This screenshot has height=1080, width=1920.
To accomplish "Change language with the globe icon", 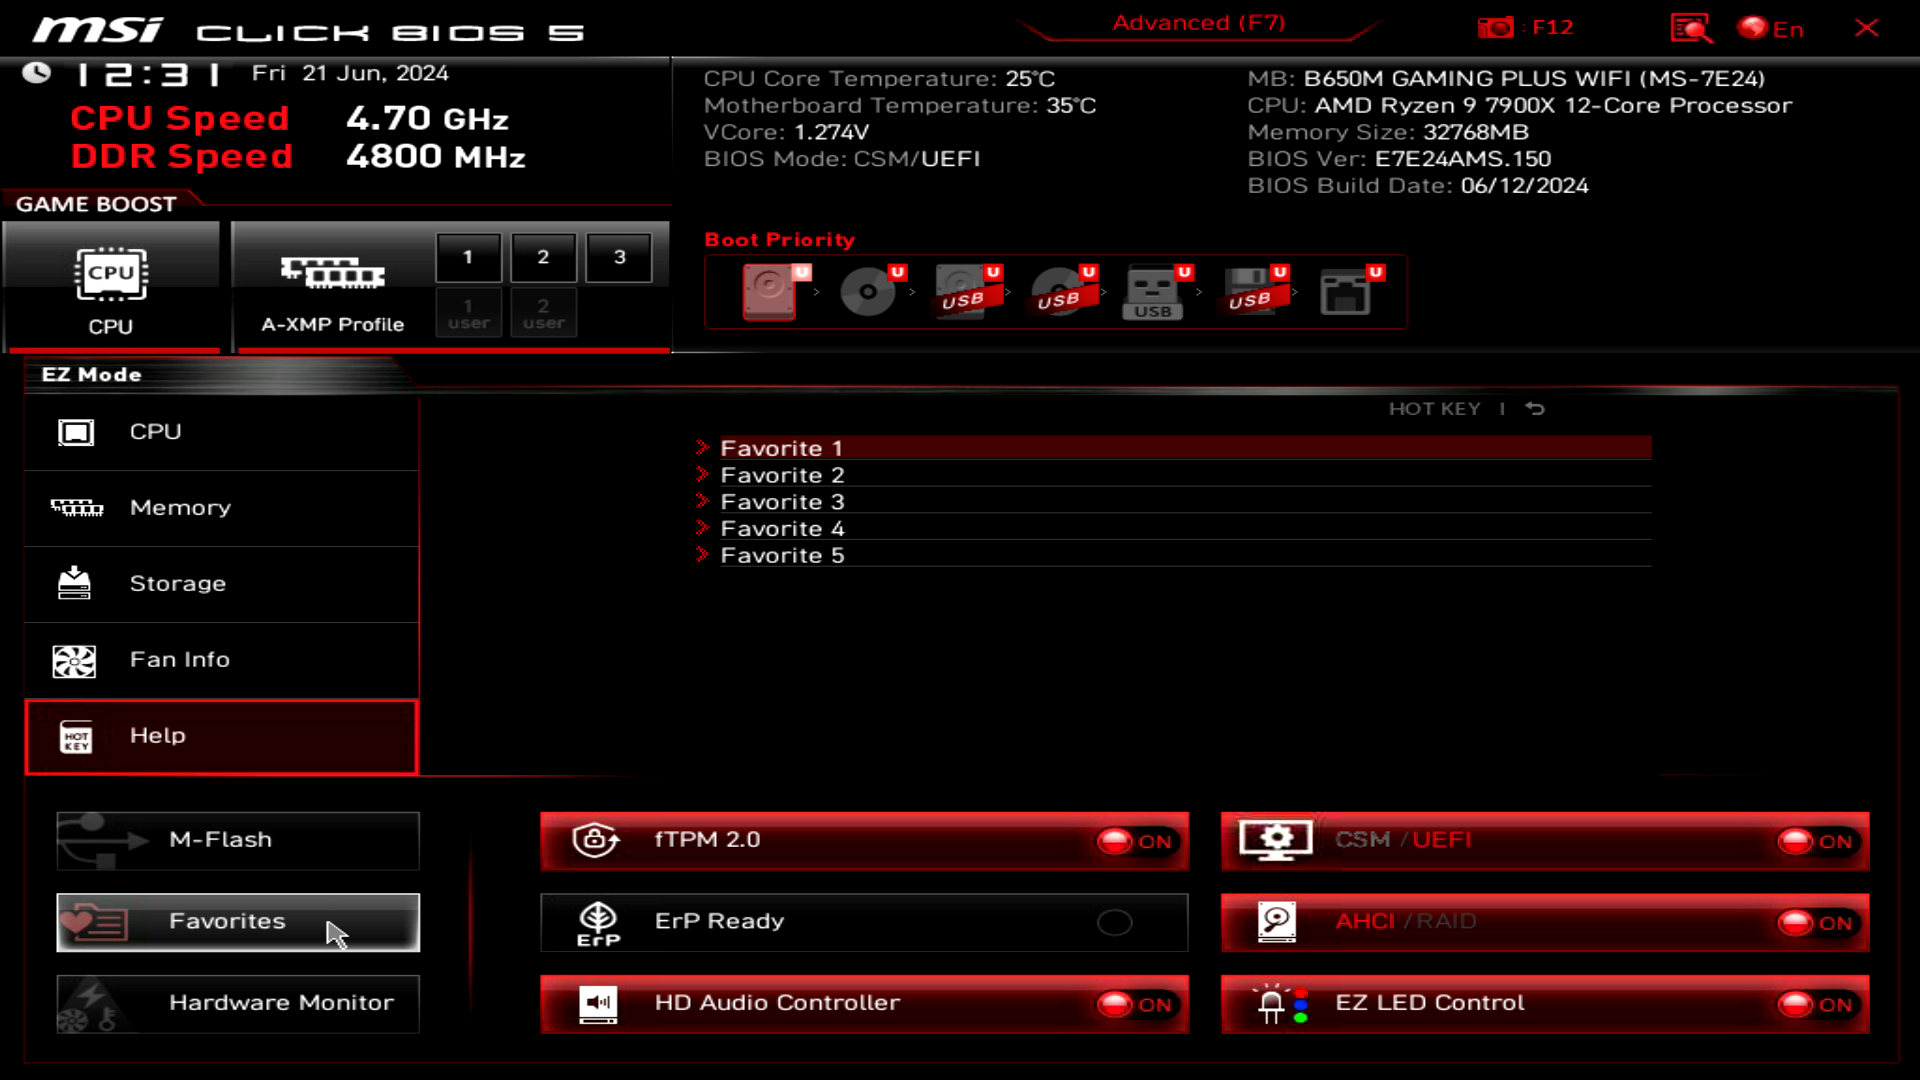I will (x=1752, y=27).
